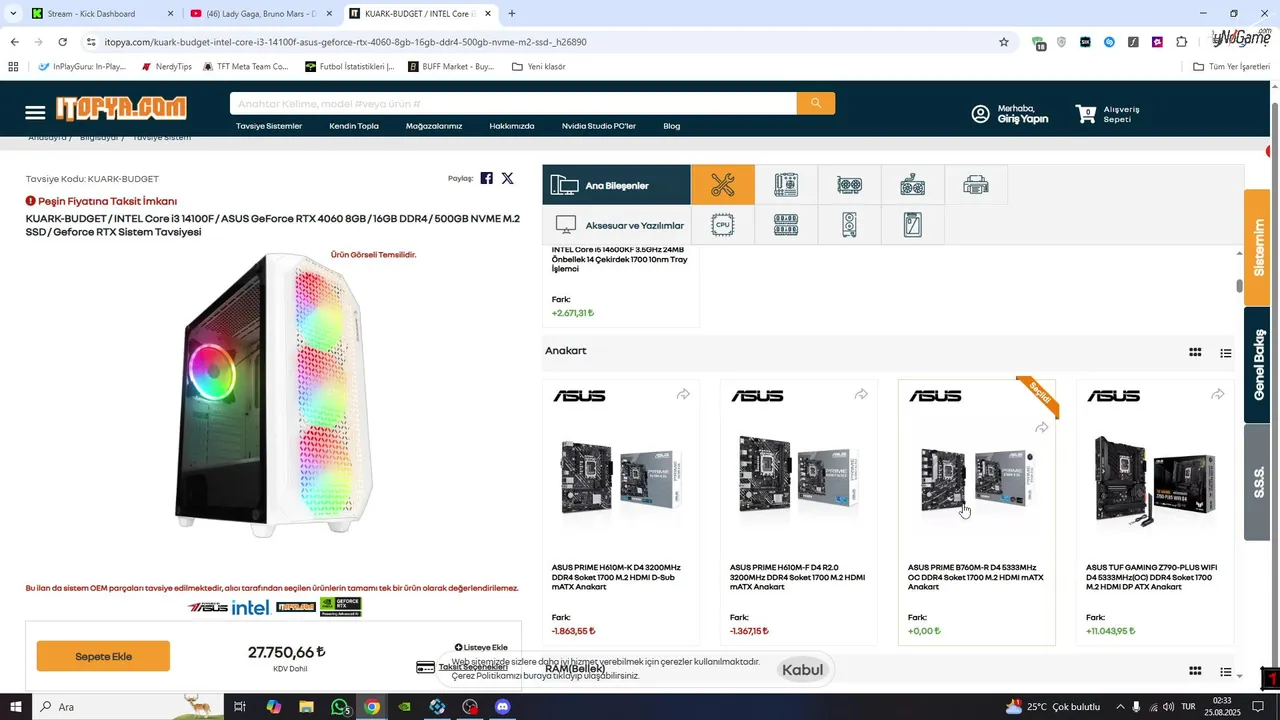Select the ASUS TUF GAMING Z790-PLUS WIFI thumbnail
Viewport: 1280px width, 720px height.
pos(1154,480)
